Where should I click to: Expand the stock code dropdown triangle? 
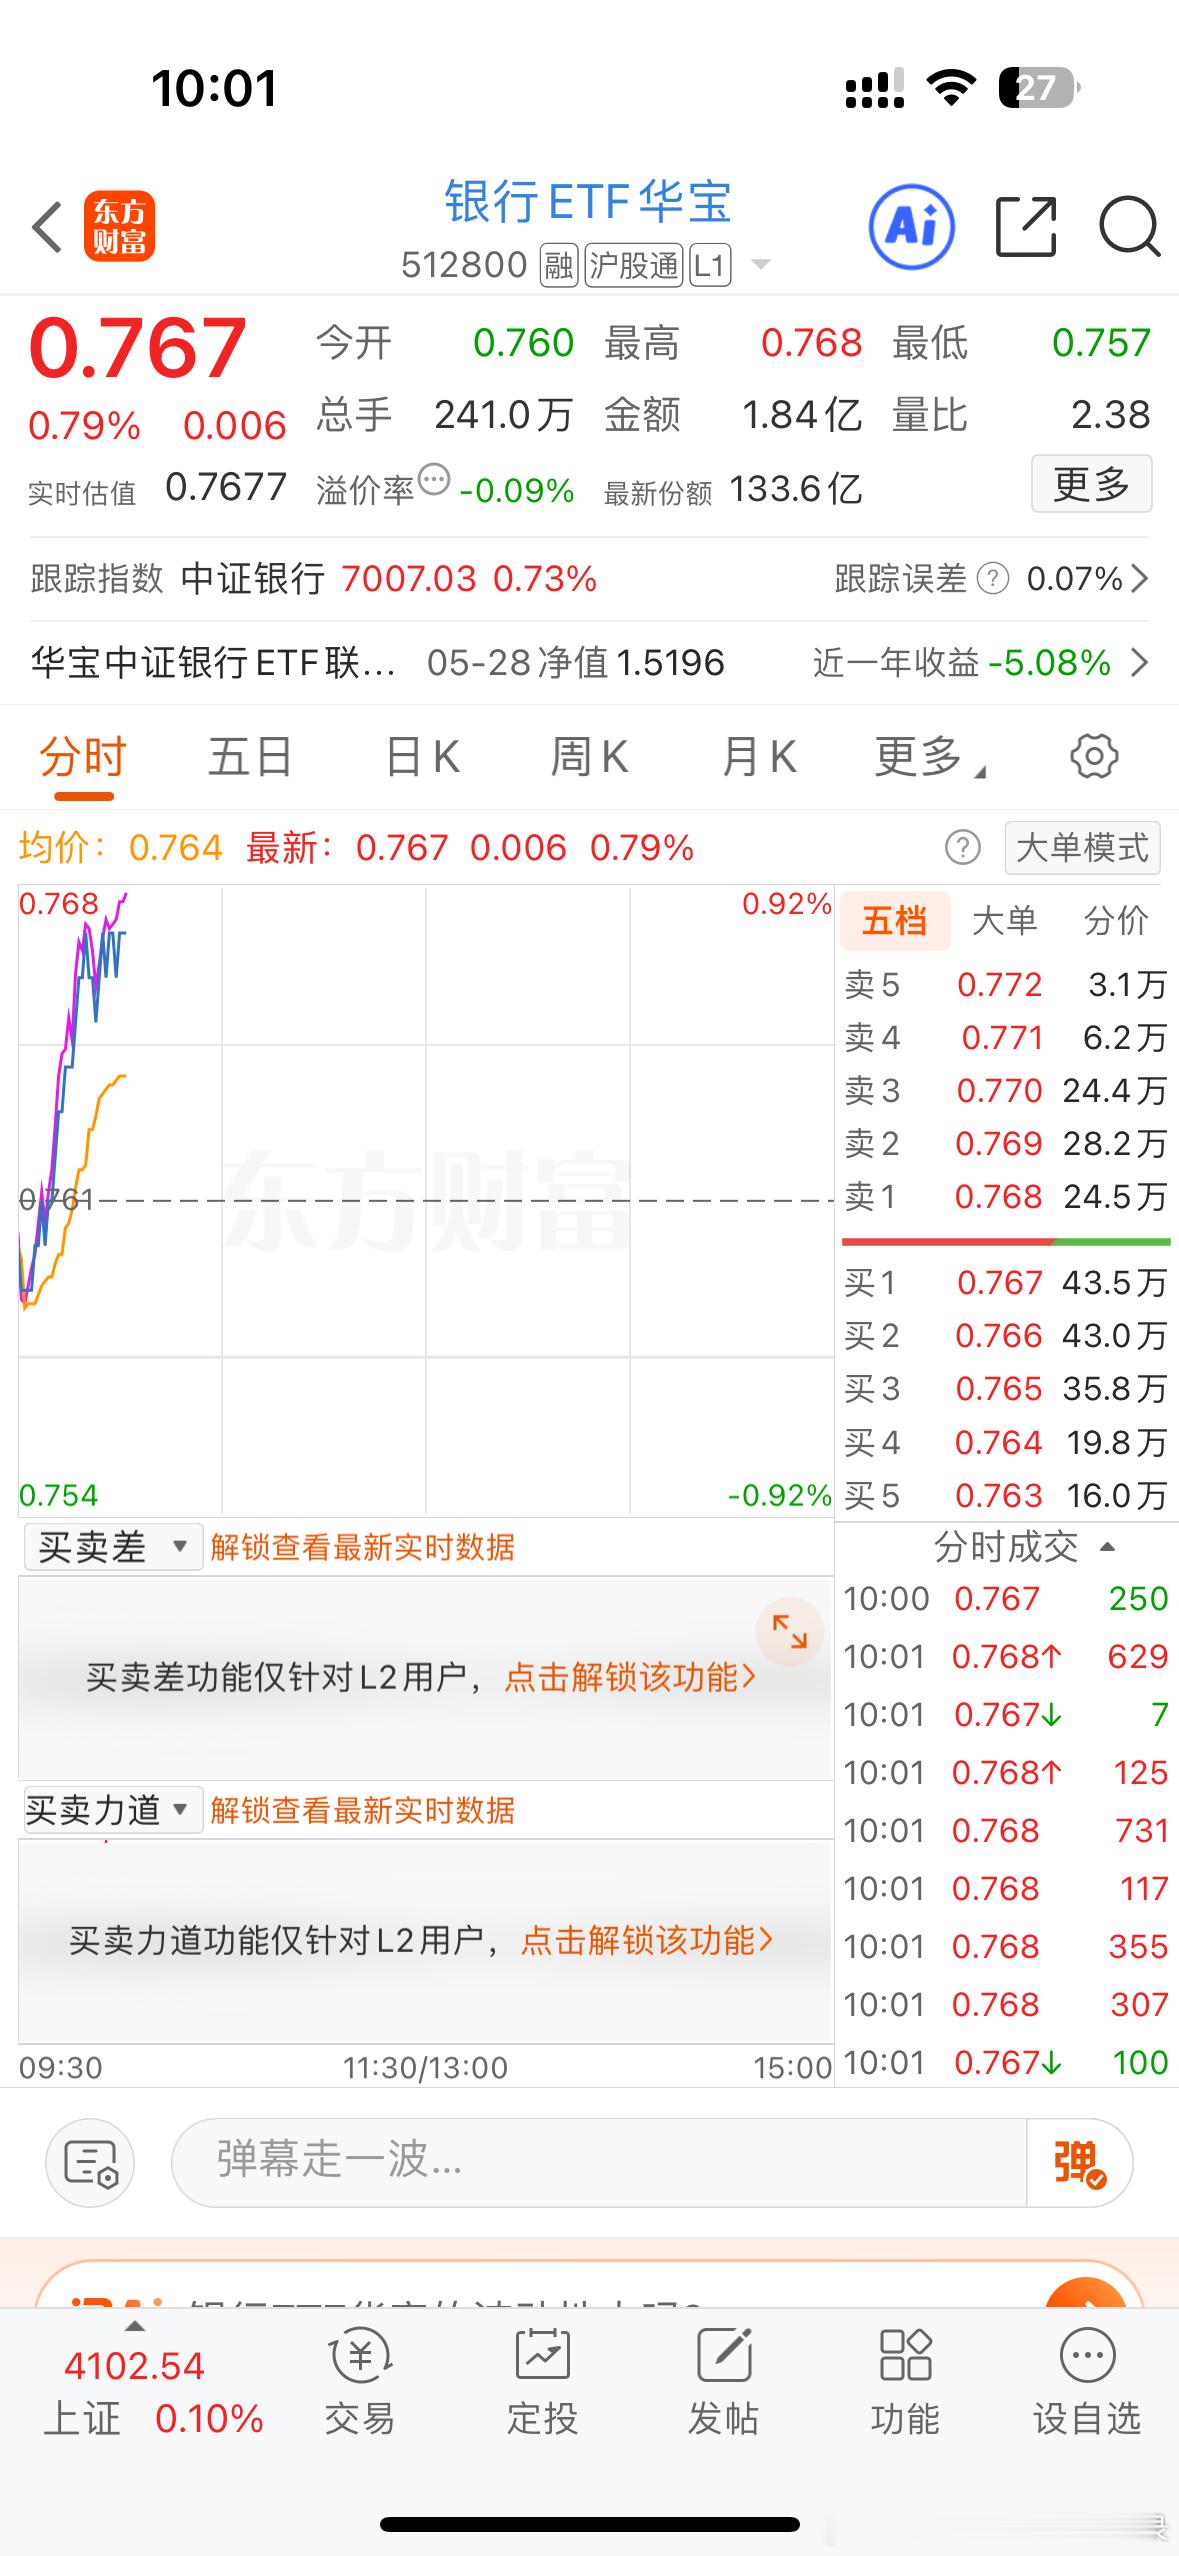760,265
